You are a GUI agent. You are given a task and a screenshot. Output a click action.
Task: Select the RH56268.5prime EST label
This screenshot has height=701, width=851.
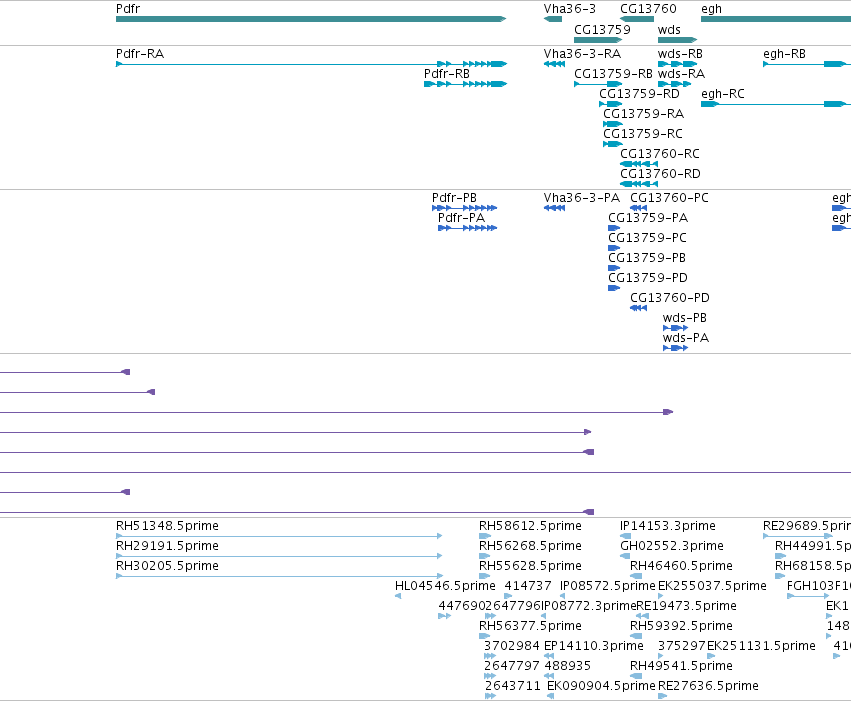[530, 546]
